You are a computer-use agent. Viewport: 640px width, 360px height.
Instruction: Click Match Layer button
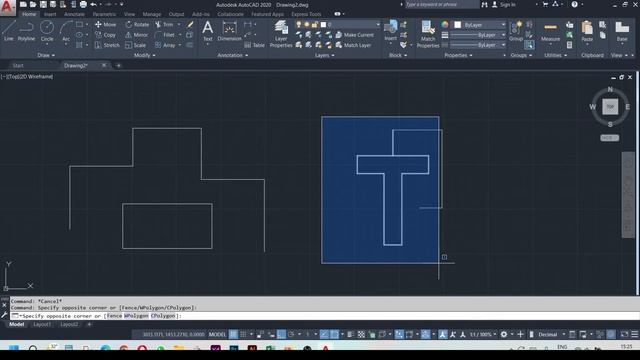(353, 45)
